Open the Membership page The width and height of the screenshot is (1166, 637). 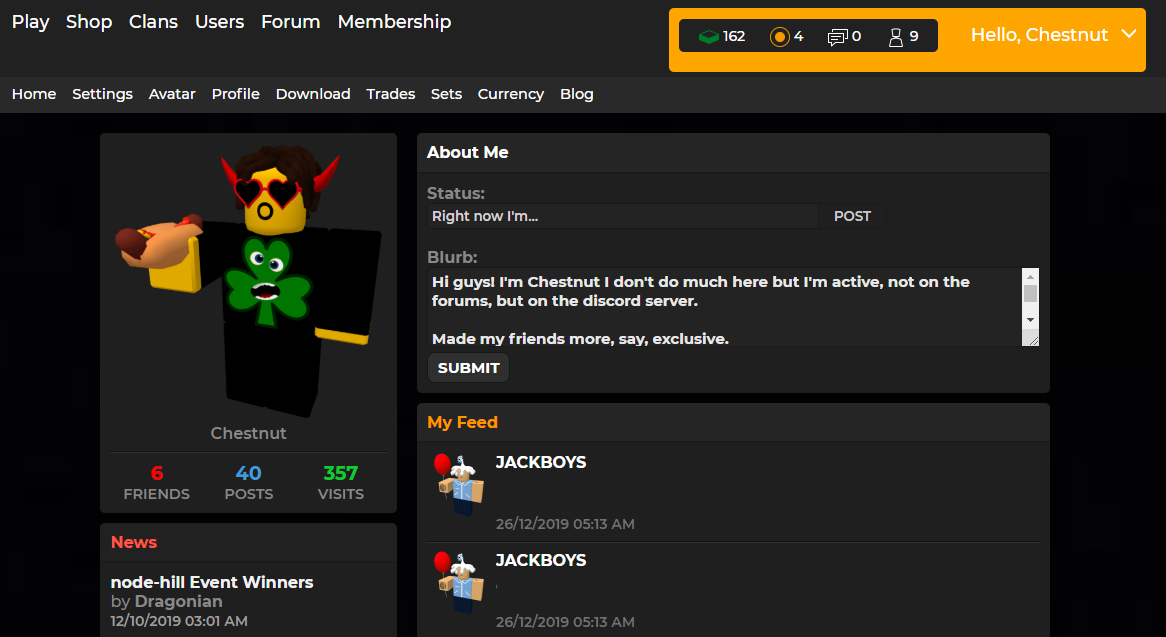click(x=394, y=22)
